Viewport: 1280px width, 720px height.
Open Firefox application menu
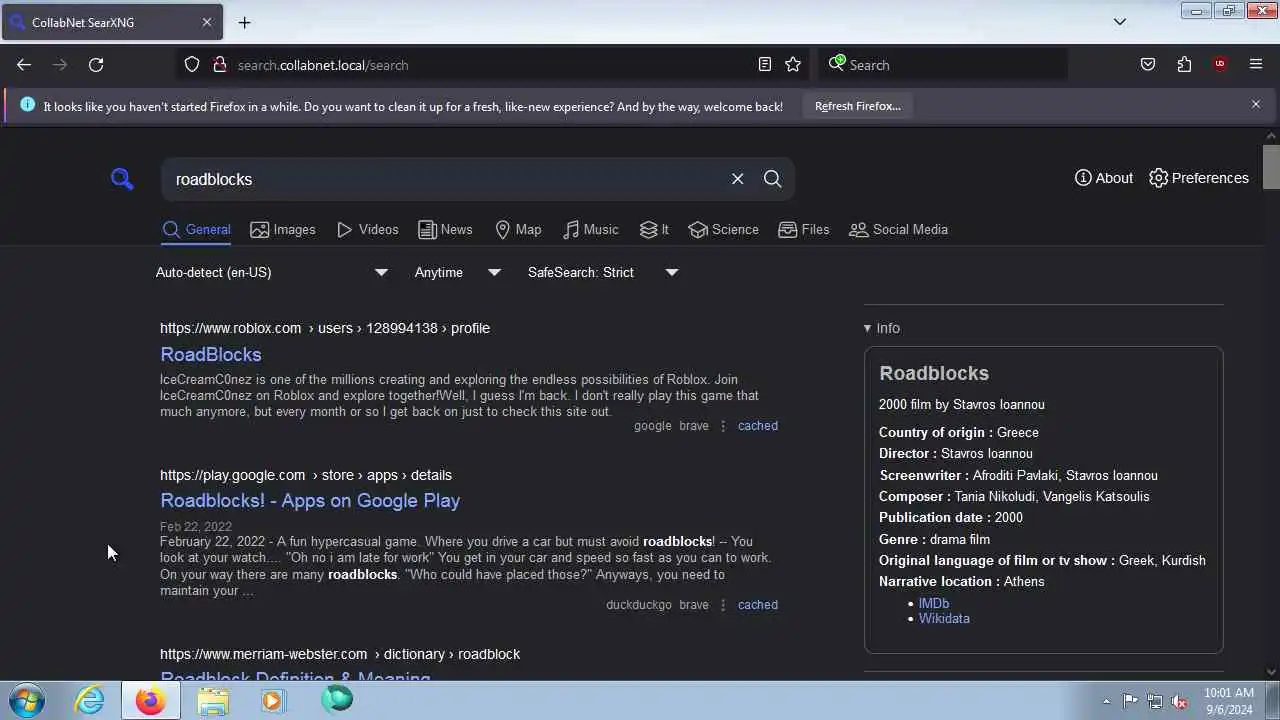tap(1256, 65)
